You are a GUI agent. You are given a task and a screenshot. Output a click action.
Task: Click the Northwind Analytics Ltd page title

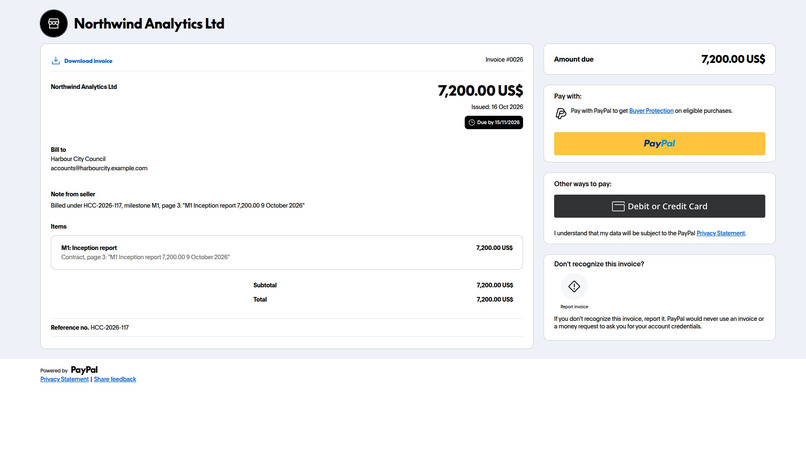pos(149,24)
